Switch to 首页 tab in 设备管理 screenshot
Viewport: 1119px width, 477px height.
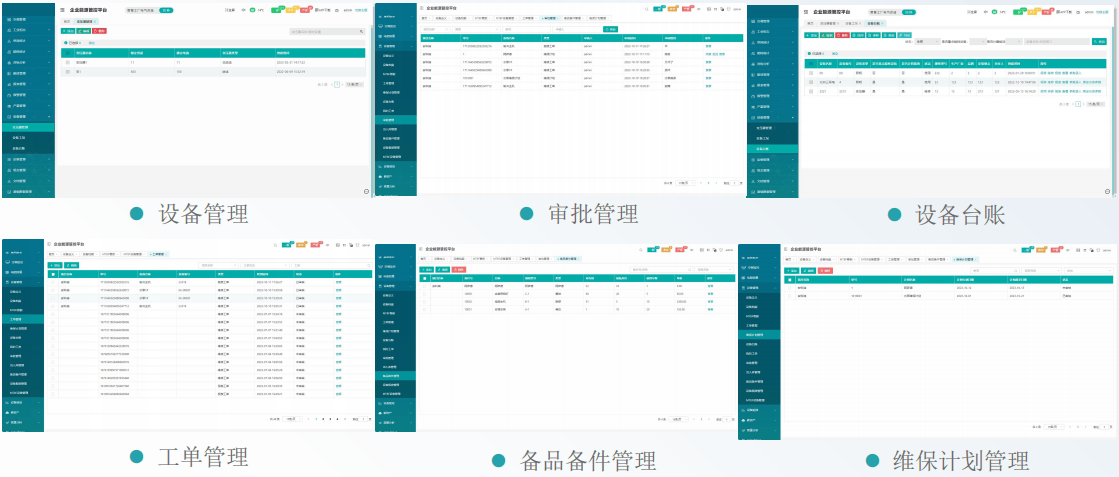66,21
